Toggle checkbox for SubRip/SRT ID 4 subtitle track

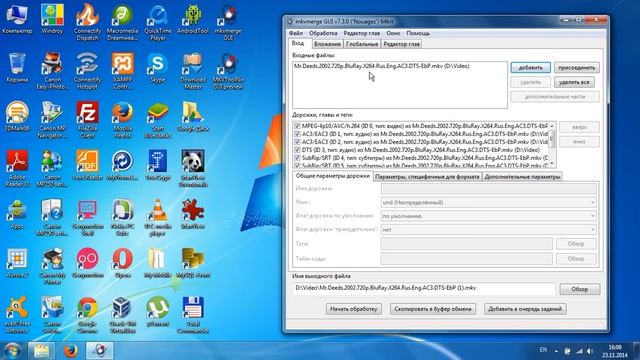(x=297, y=158)
